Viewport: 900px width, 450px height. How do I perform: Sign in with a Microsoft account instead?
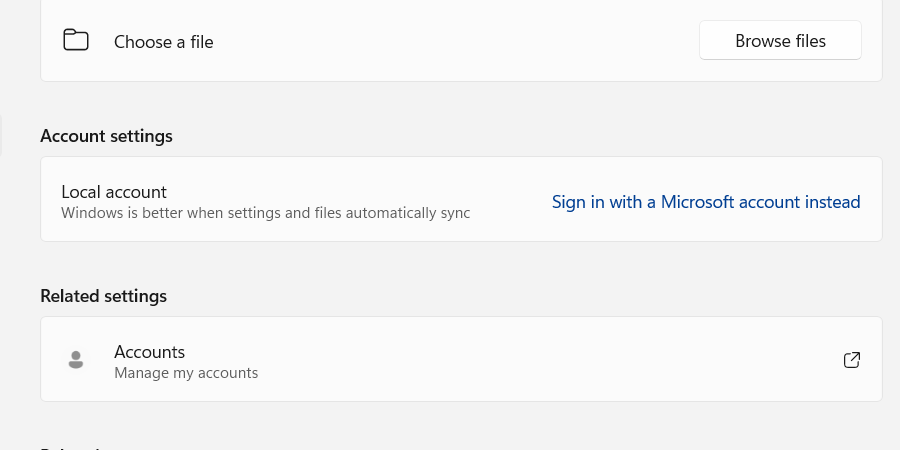click(x=705, y=202)
